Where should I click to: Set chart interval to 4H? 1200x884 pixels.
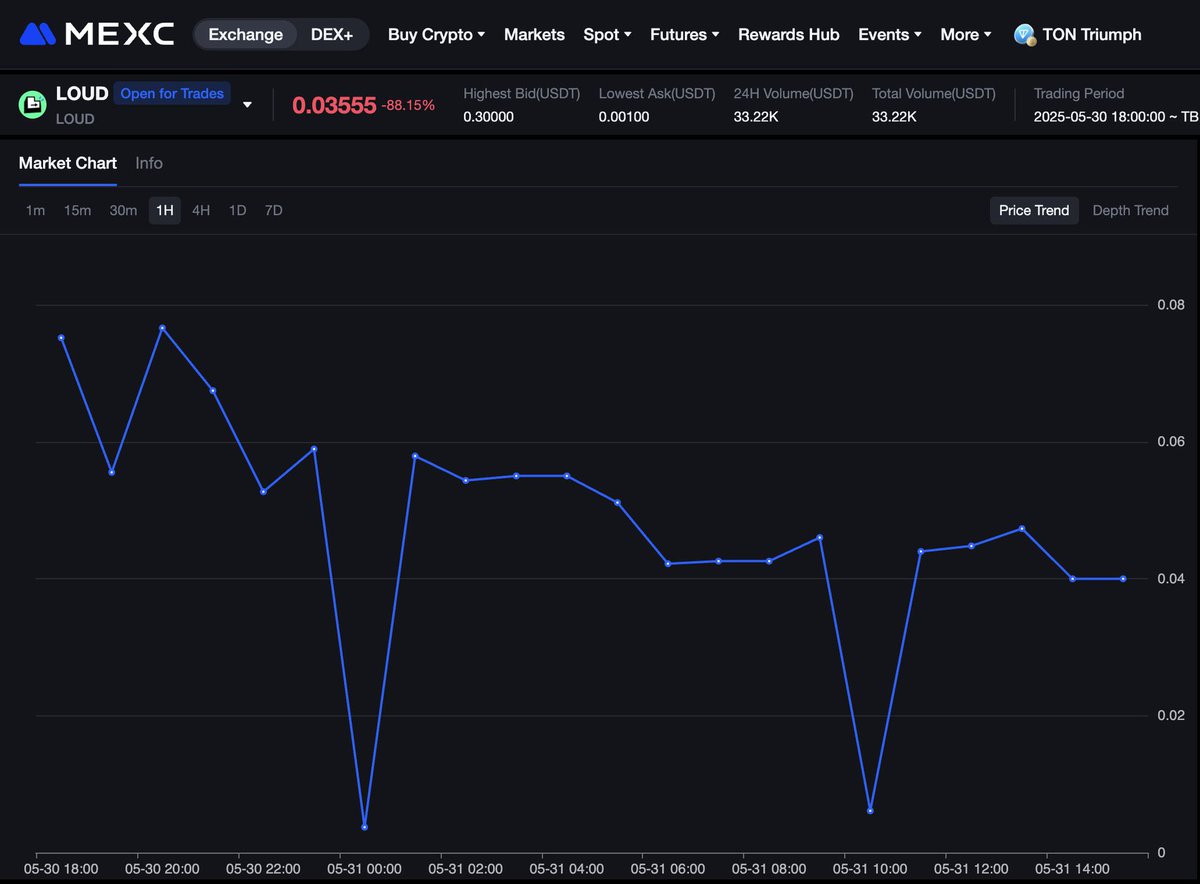[x=201, y=210]
